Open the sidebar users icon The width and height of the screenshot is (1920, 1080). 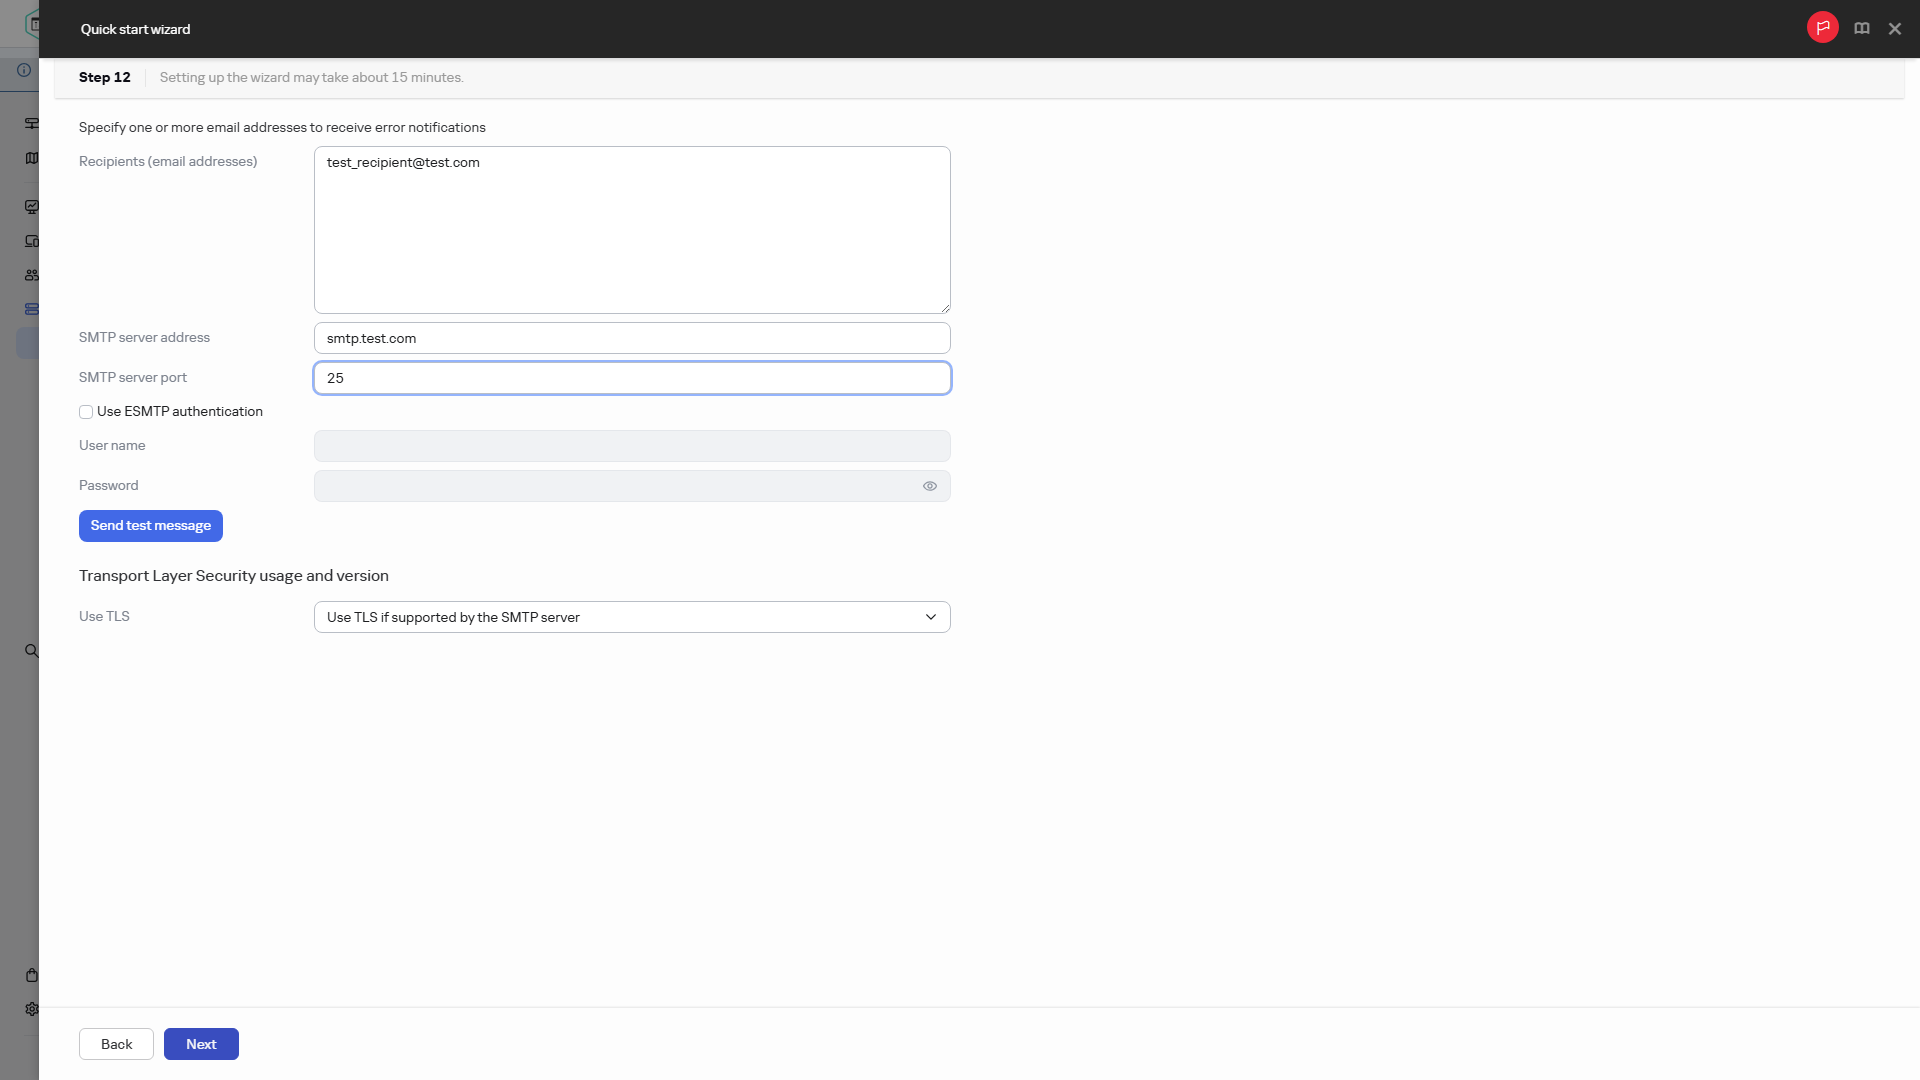32,275
